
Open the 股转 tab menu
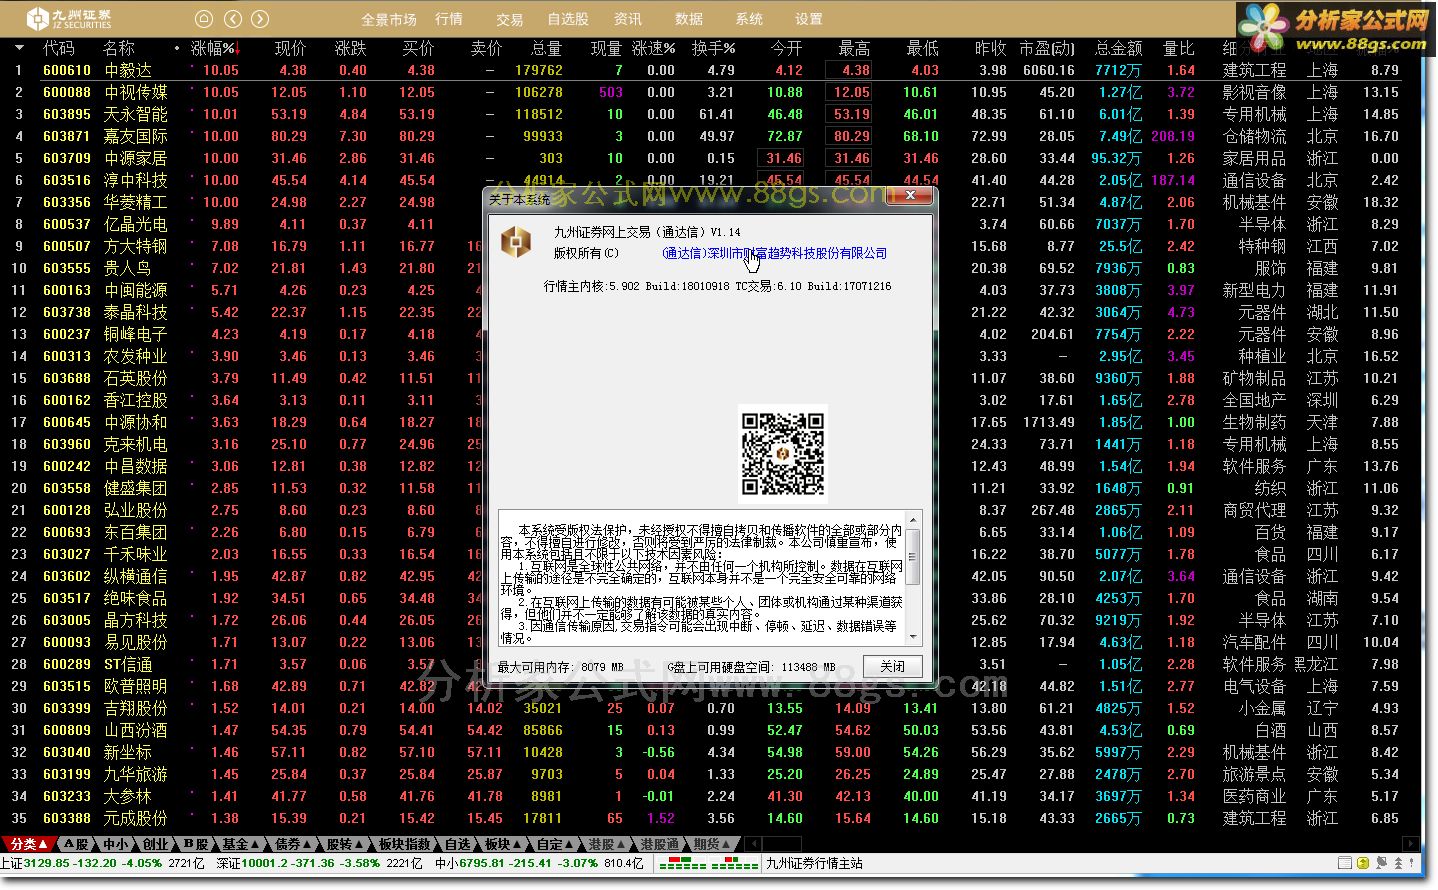click(345, 844)
